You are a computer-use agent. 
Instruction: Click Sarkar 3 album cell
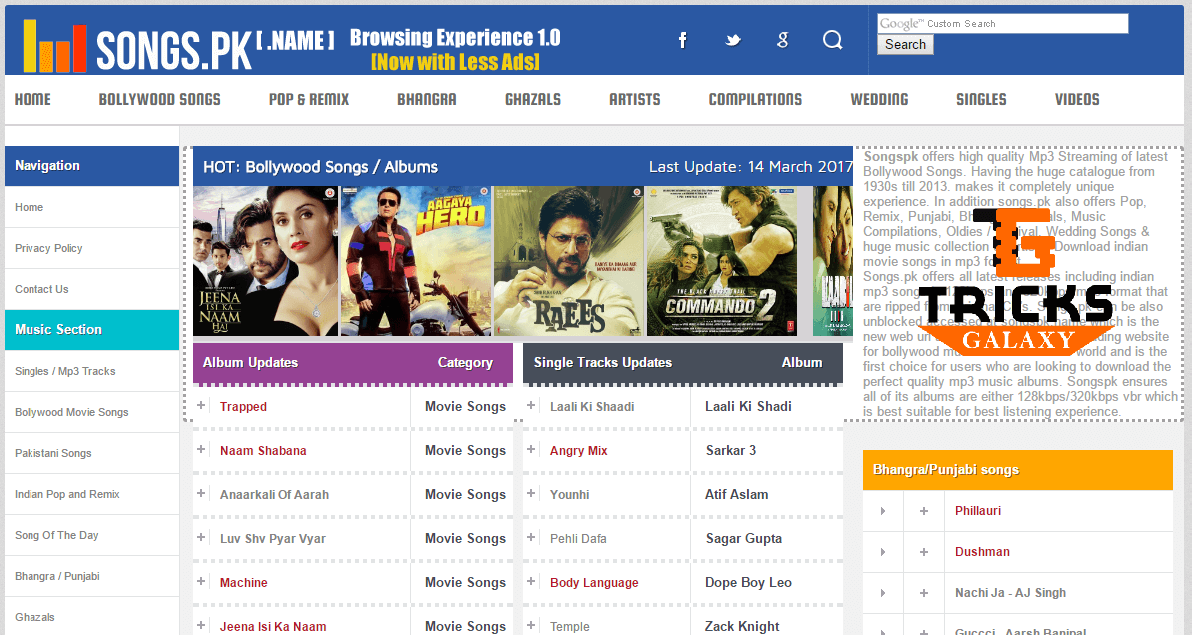coord(731,450)
